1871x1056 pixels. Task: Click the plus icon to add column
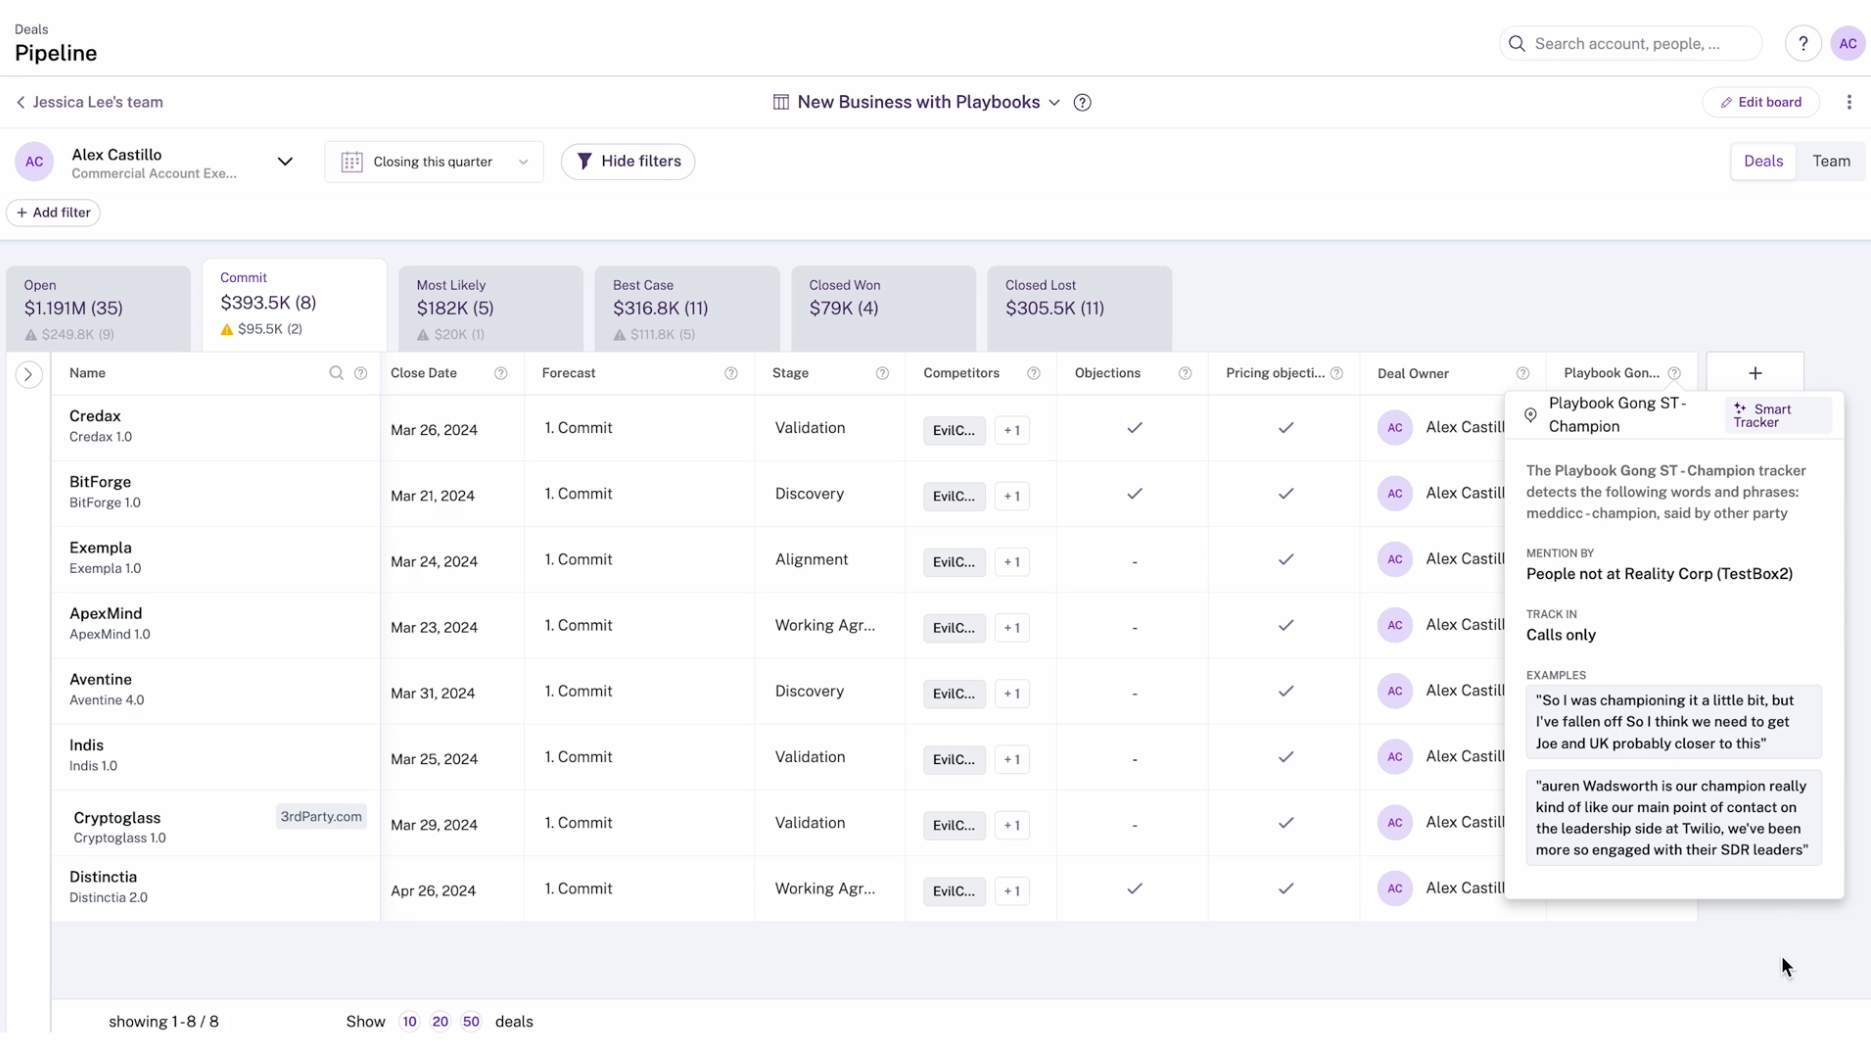tap(1755, 373)
